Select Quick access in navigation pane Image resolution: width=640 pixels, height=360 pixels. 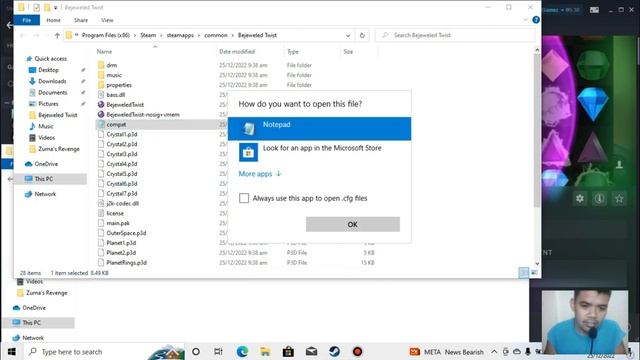(x=51, y=59)
